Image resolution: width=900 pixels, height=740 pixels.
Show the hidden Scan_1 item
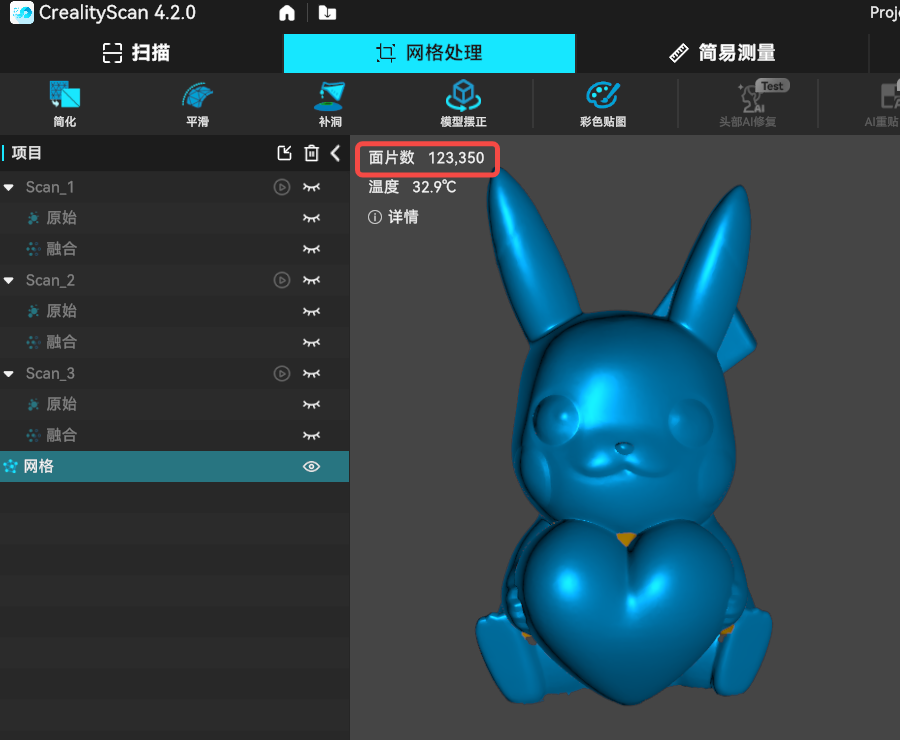click(312, 187)
